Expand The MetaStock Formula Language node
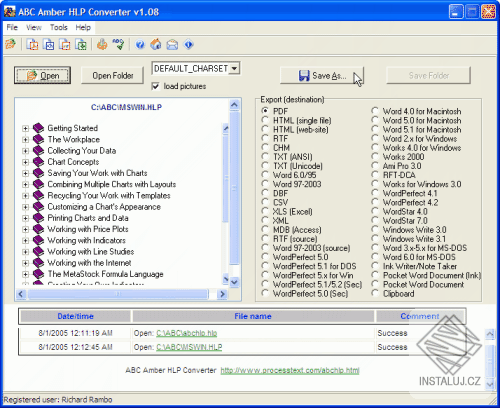 click(25, 274)
